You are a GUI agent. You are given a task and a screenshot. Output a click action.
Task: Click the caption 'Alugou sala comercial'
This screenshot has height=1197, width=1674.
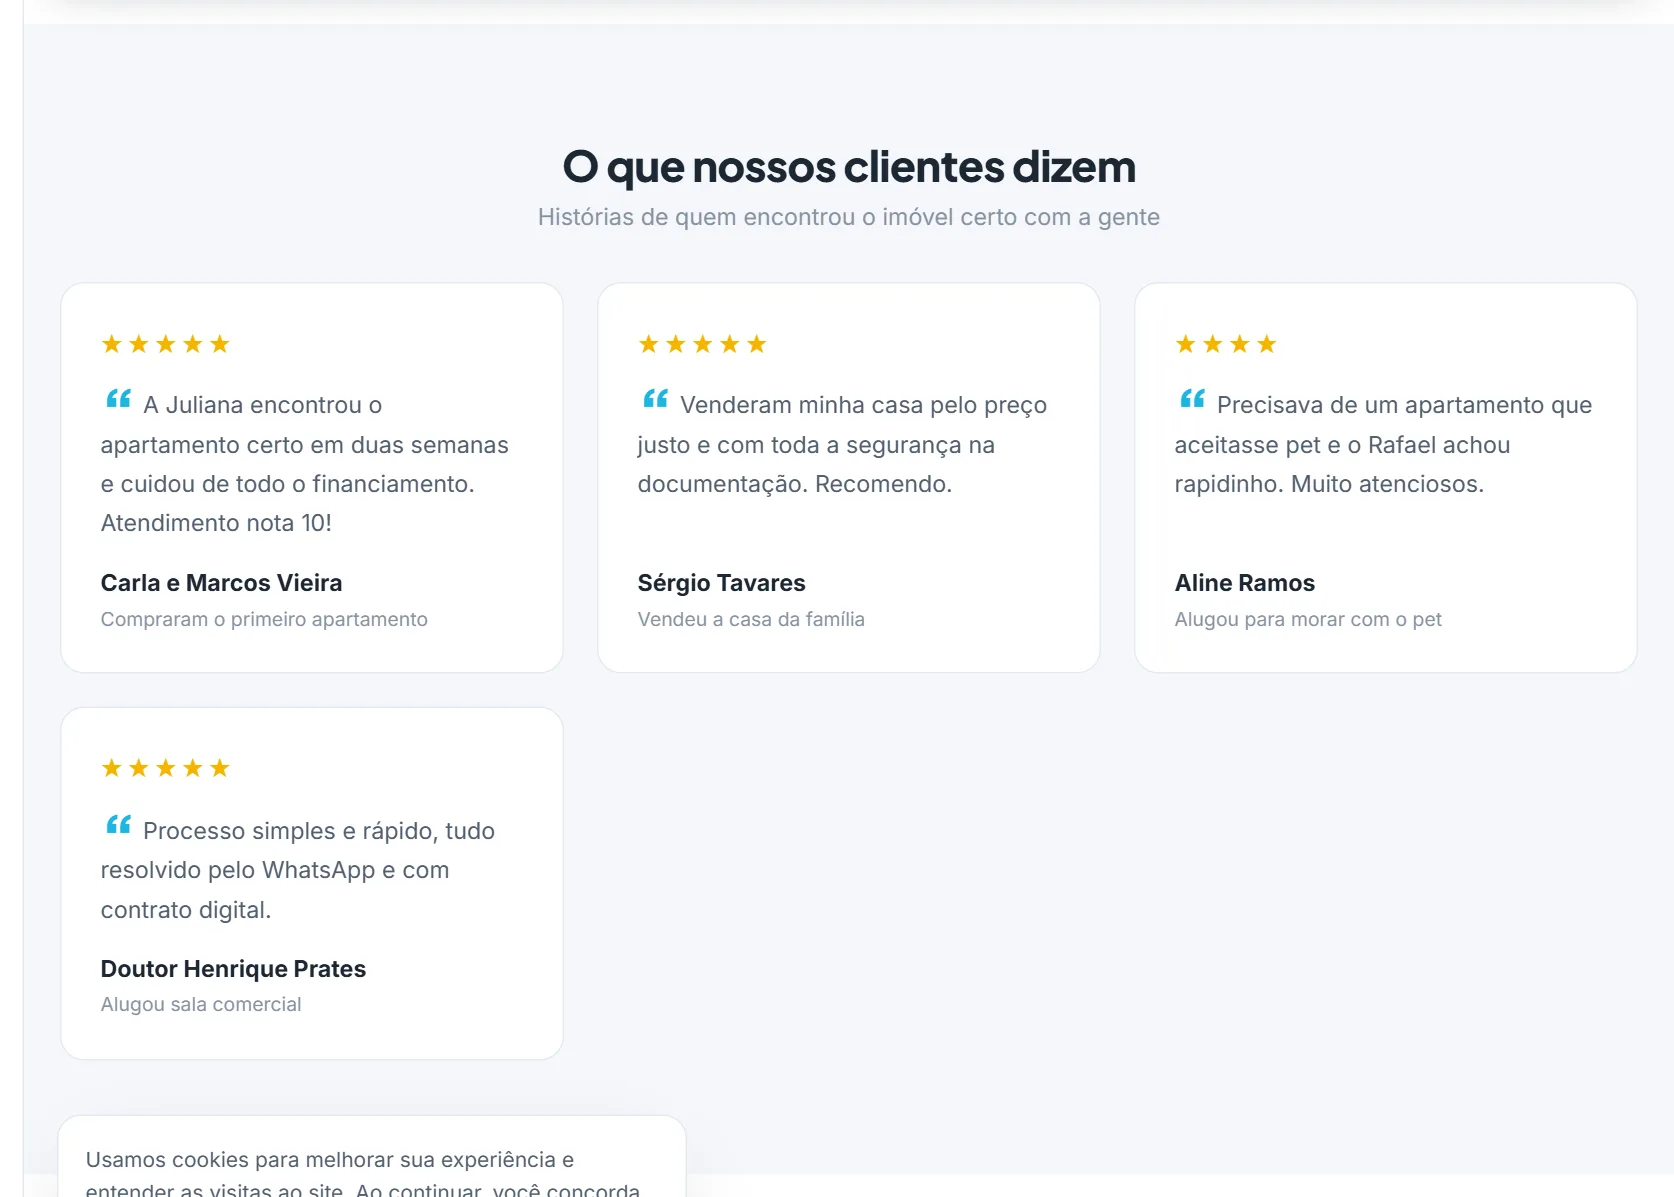point(201,1004)
